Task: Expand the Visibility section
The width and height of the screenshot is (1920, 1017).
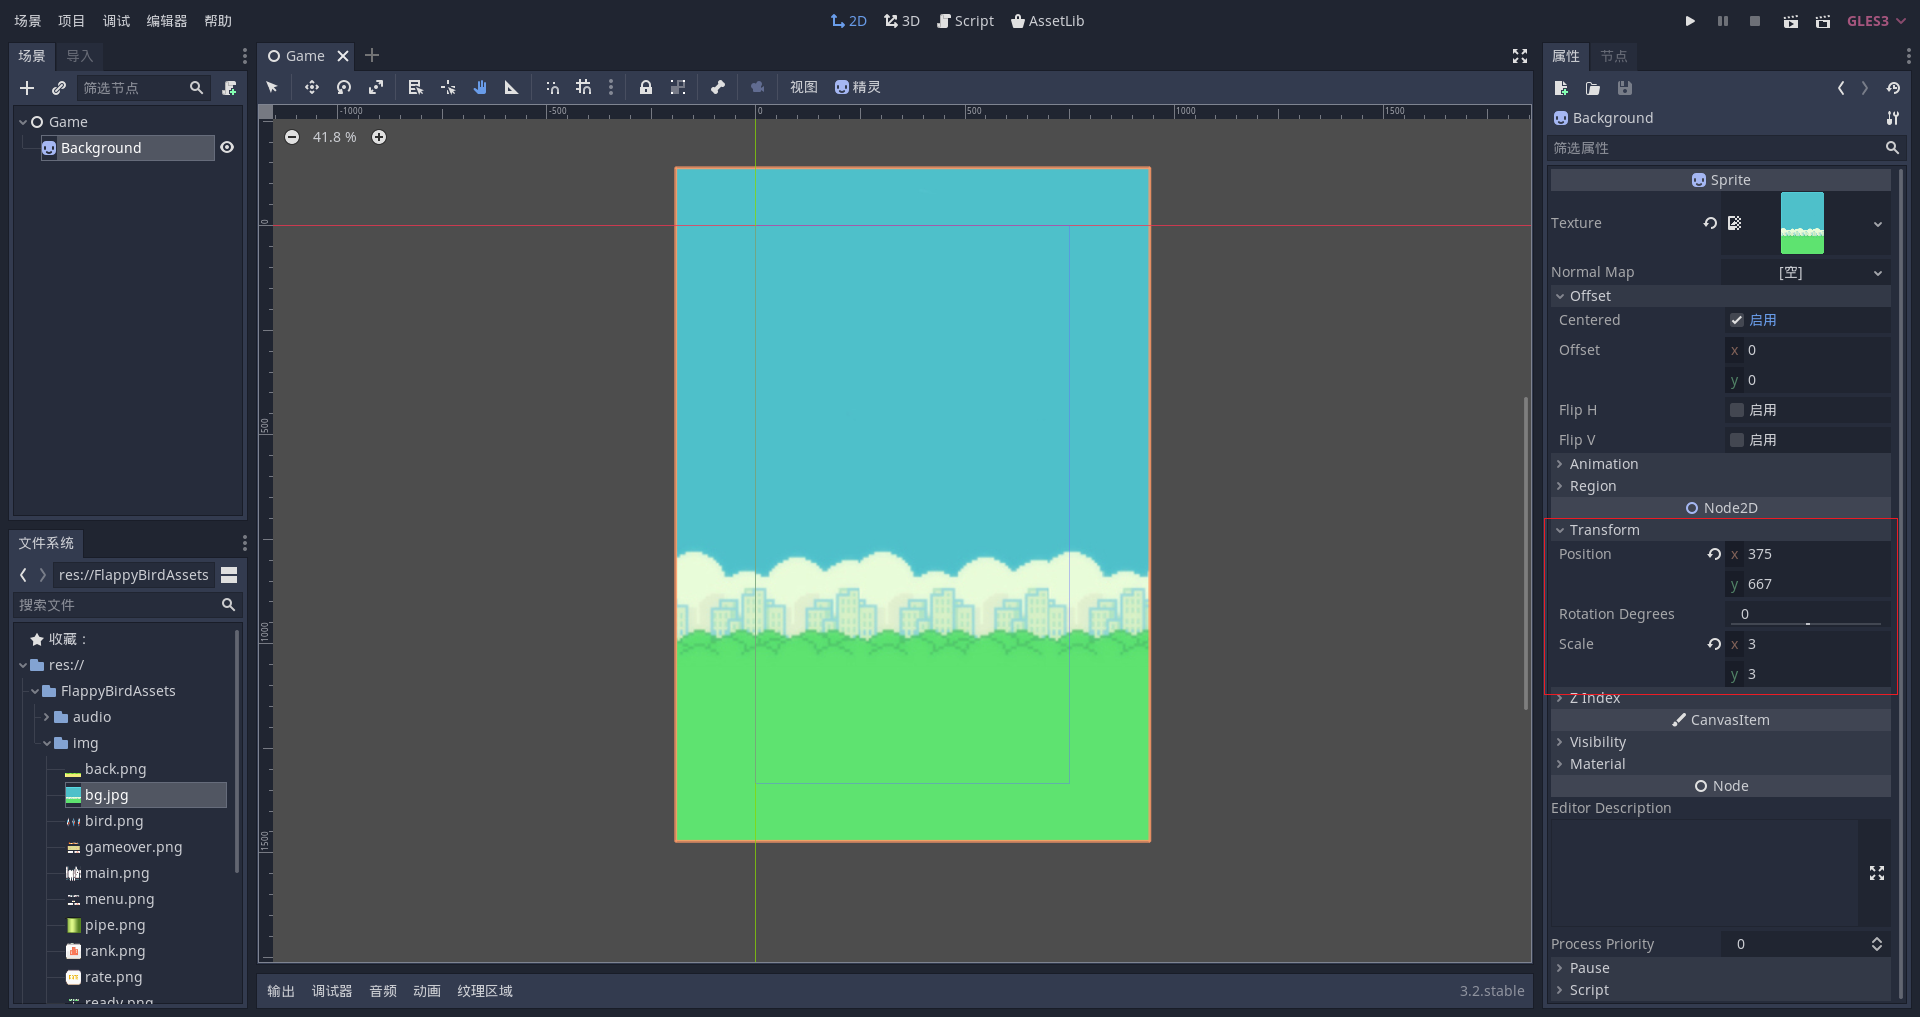Action: coord(1720,742)
